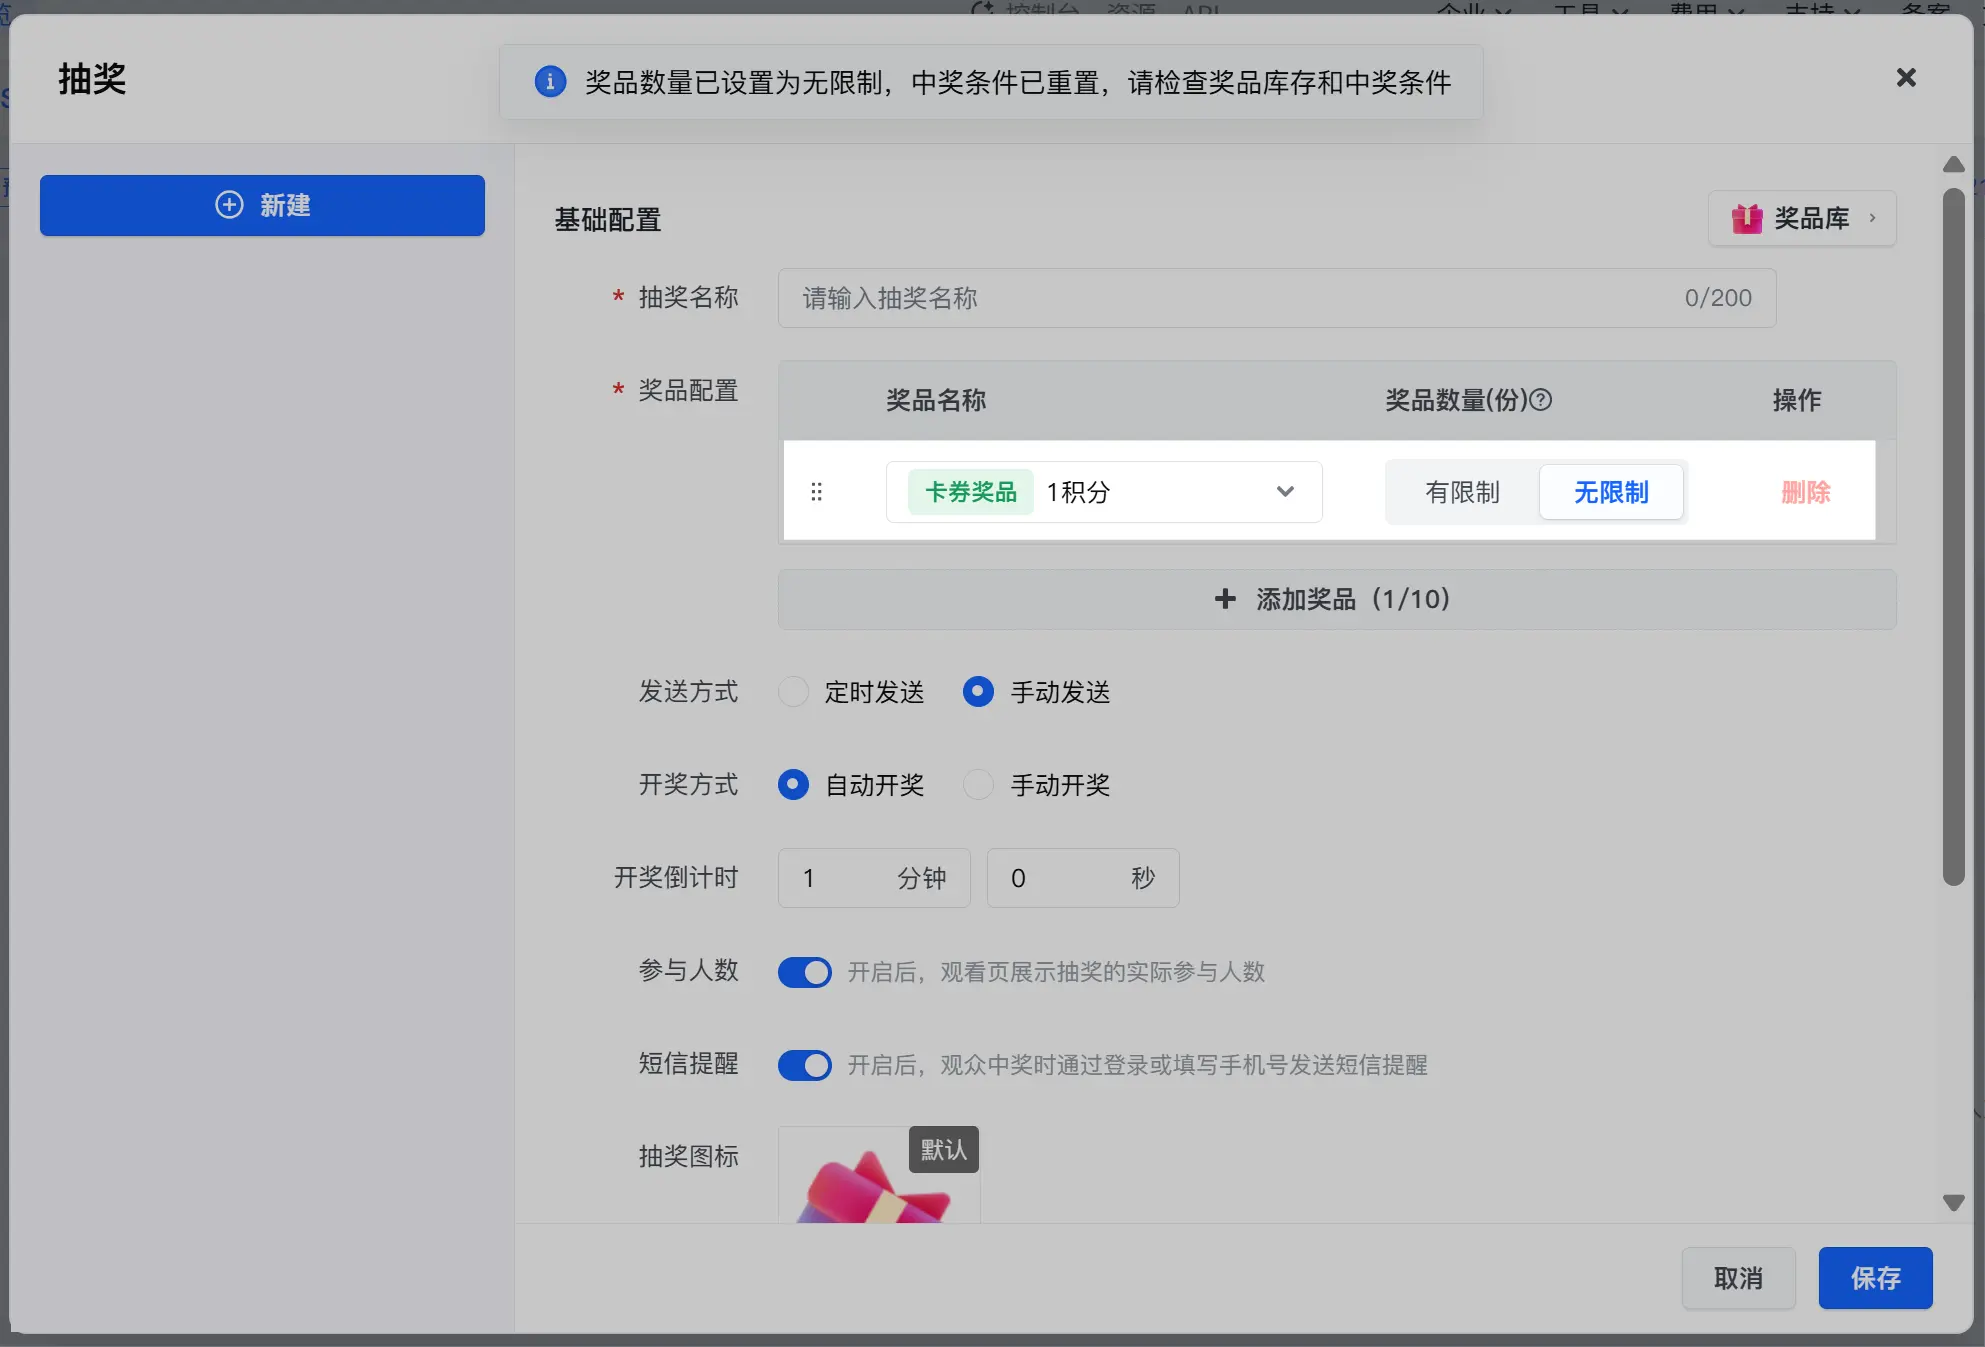Click the 分钟 countdown input field
Image resolution: width=1985 pixels, height=1347 pixels.
[874, 878]
